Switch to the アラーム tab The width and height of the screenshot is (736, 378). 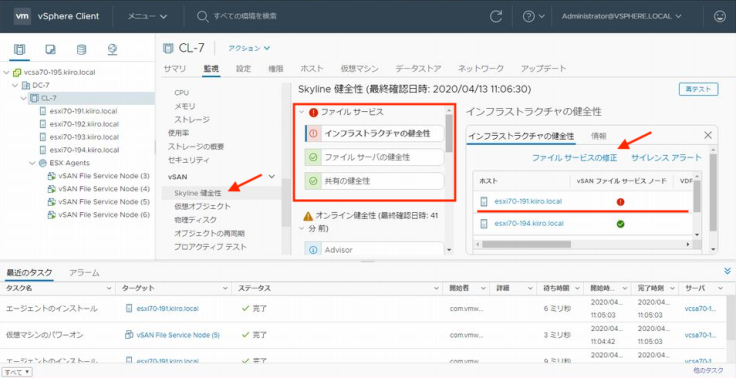pyautogui.click(x=84, y=272)
